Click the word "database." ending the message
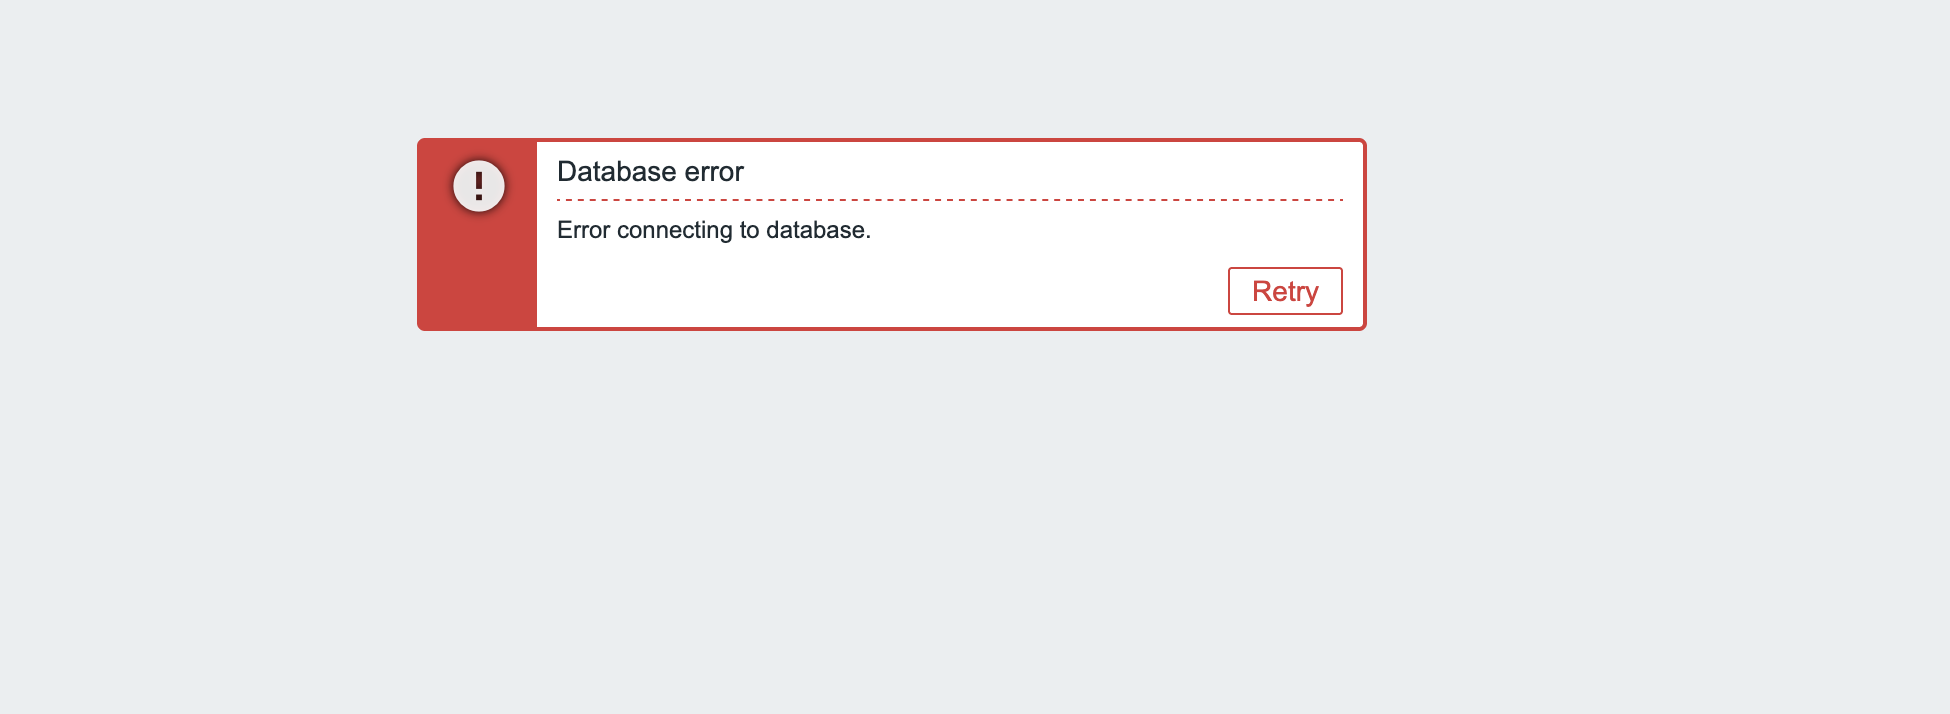 coord(818,230)
